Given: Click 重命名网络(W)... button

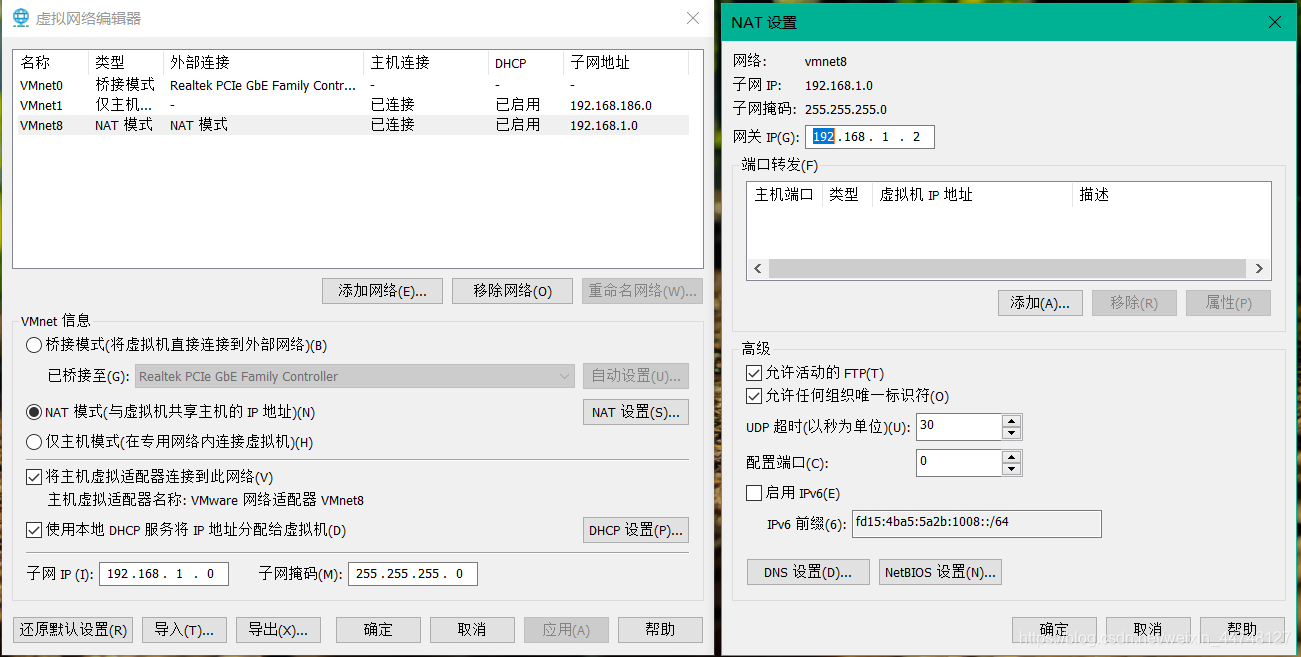Looking at the screenshot, I should tap(642, 291).
